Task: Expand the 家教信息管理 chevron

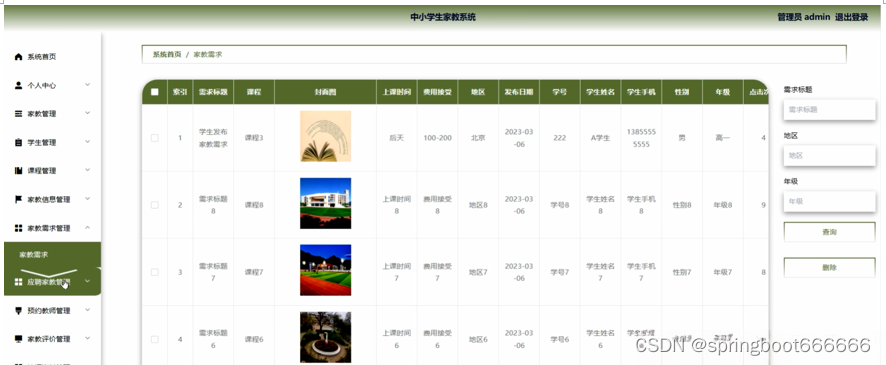Action: [x=88, y=199]
